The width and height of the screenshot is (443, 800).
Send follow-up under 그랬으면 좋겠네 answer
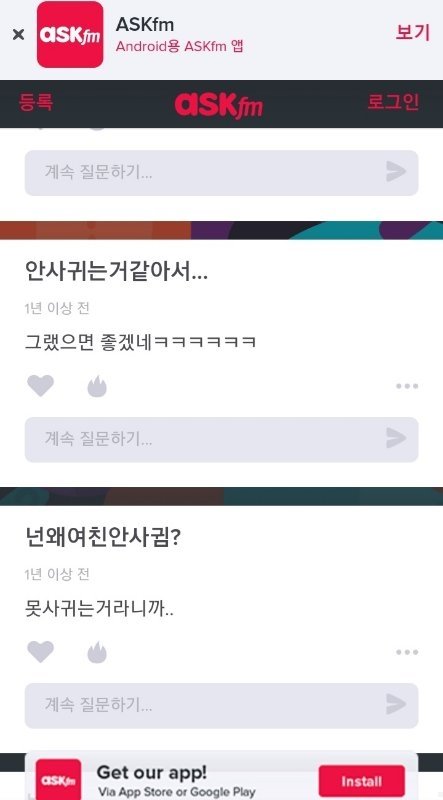pos(396,438)
